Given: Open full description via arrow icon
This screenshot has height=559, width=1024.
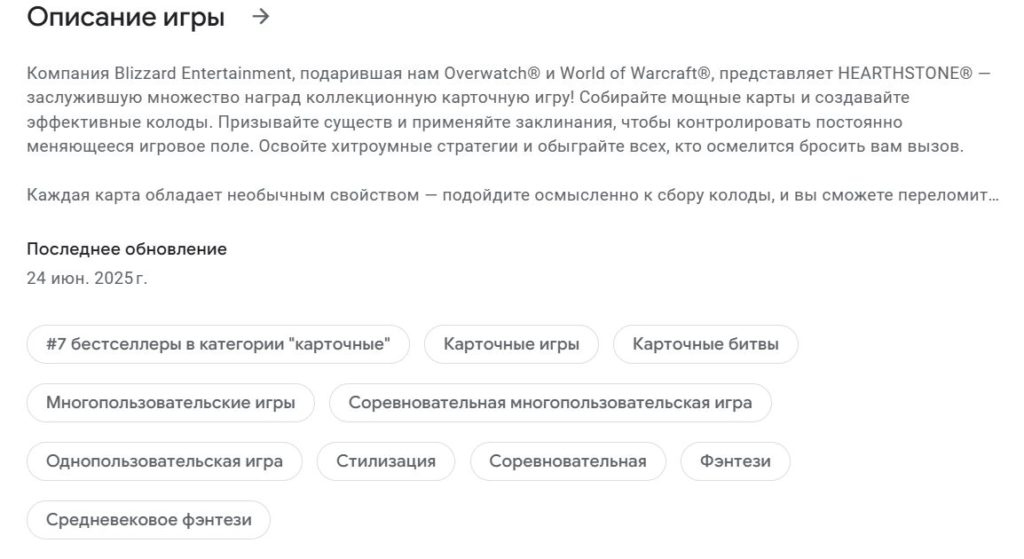Looking at the screenshot, I should tap(261, 17).
